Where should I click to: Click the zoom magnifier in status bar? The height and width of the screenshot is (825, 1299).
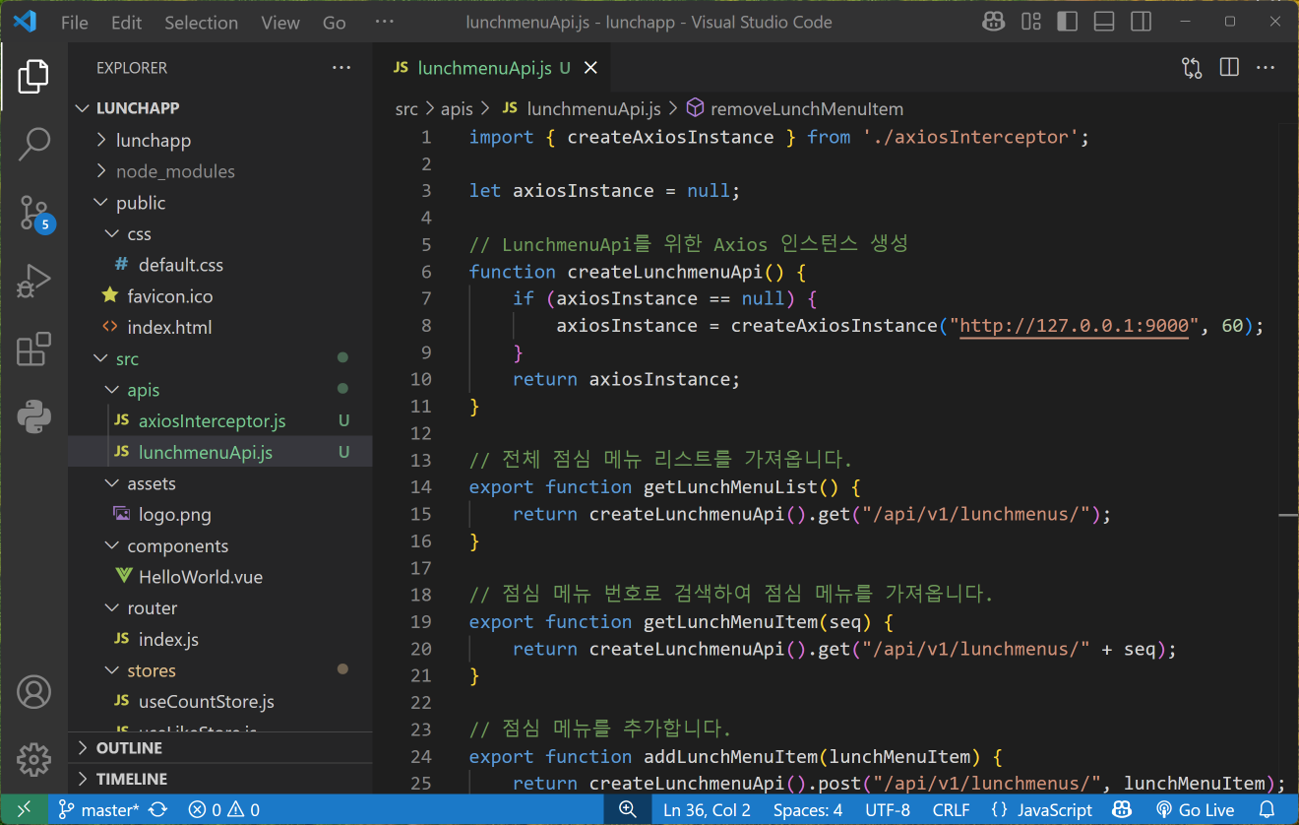628,809
